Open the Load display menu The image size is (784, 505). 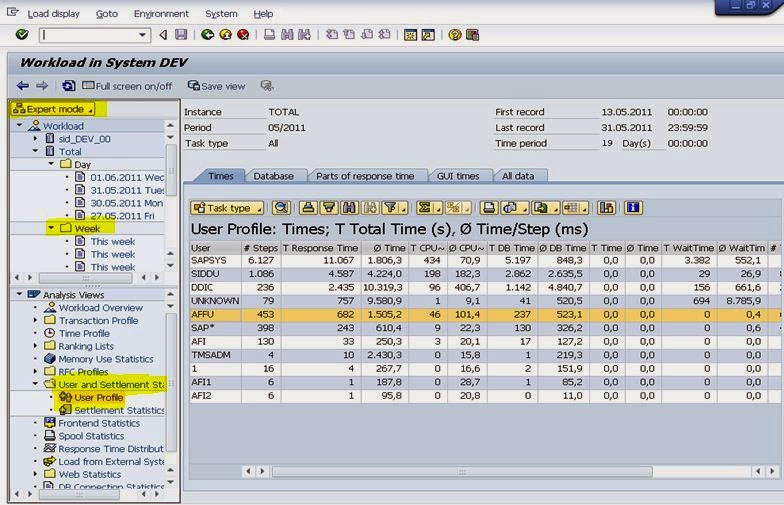54,14
